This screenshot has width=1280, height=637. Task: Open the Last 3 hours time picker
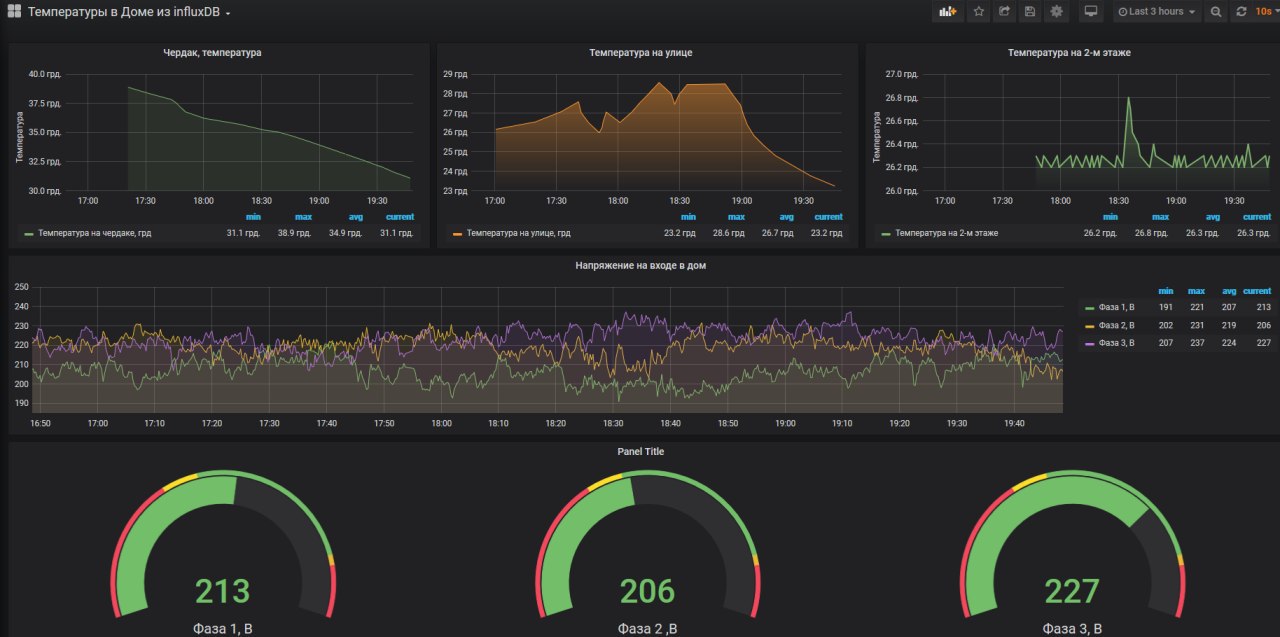1156,12
